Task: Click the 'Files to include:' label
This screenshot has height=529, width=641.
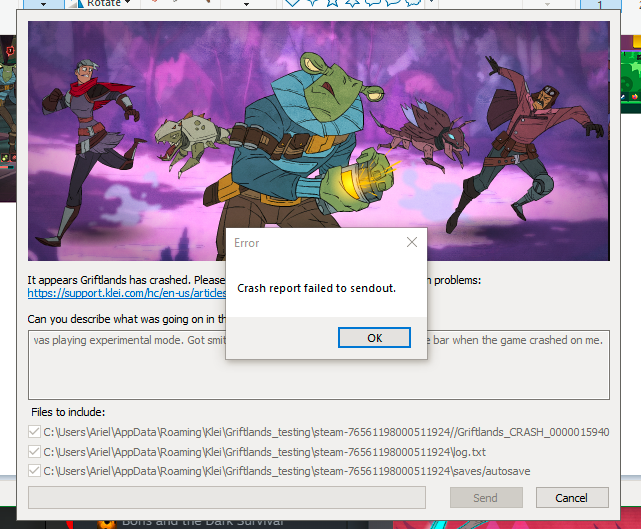Action: point(73,412)
